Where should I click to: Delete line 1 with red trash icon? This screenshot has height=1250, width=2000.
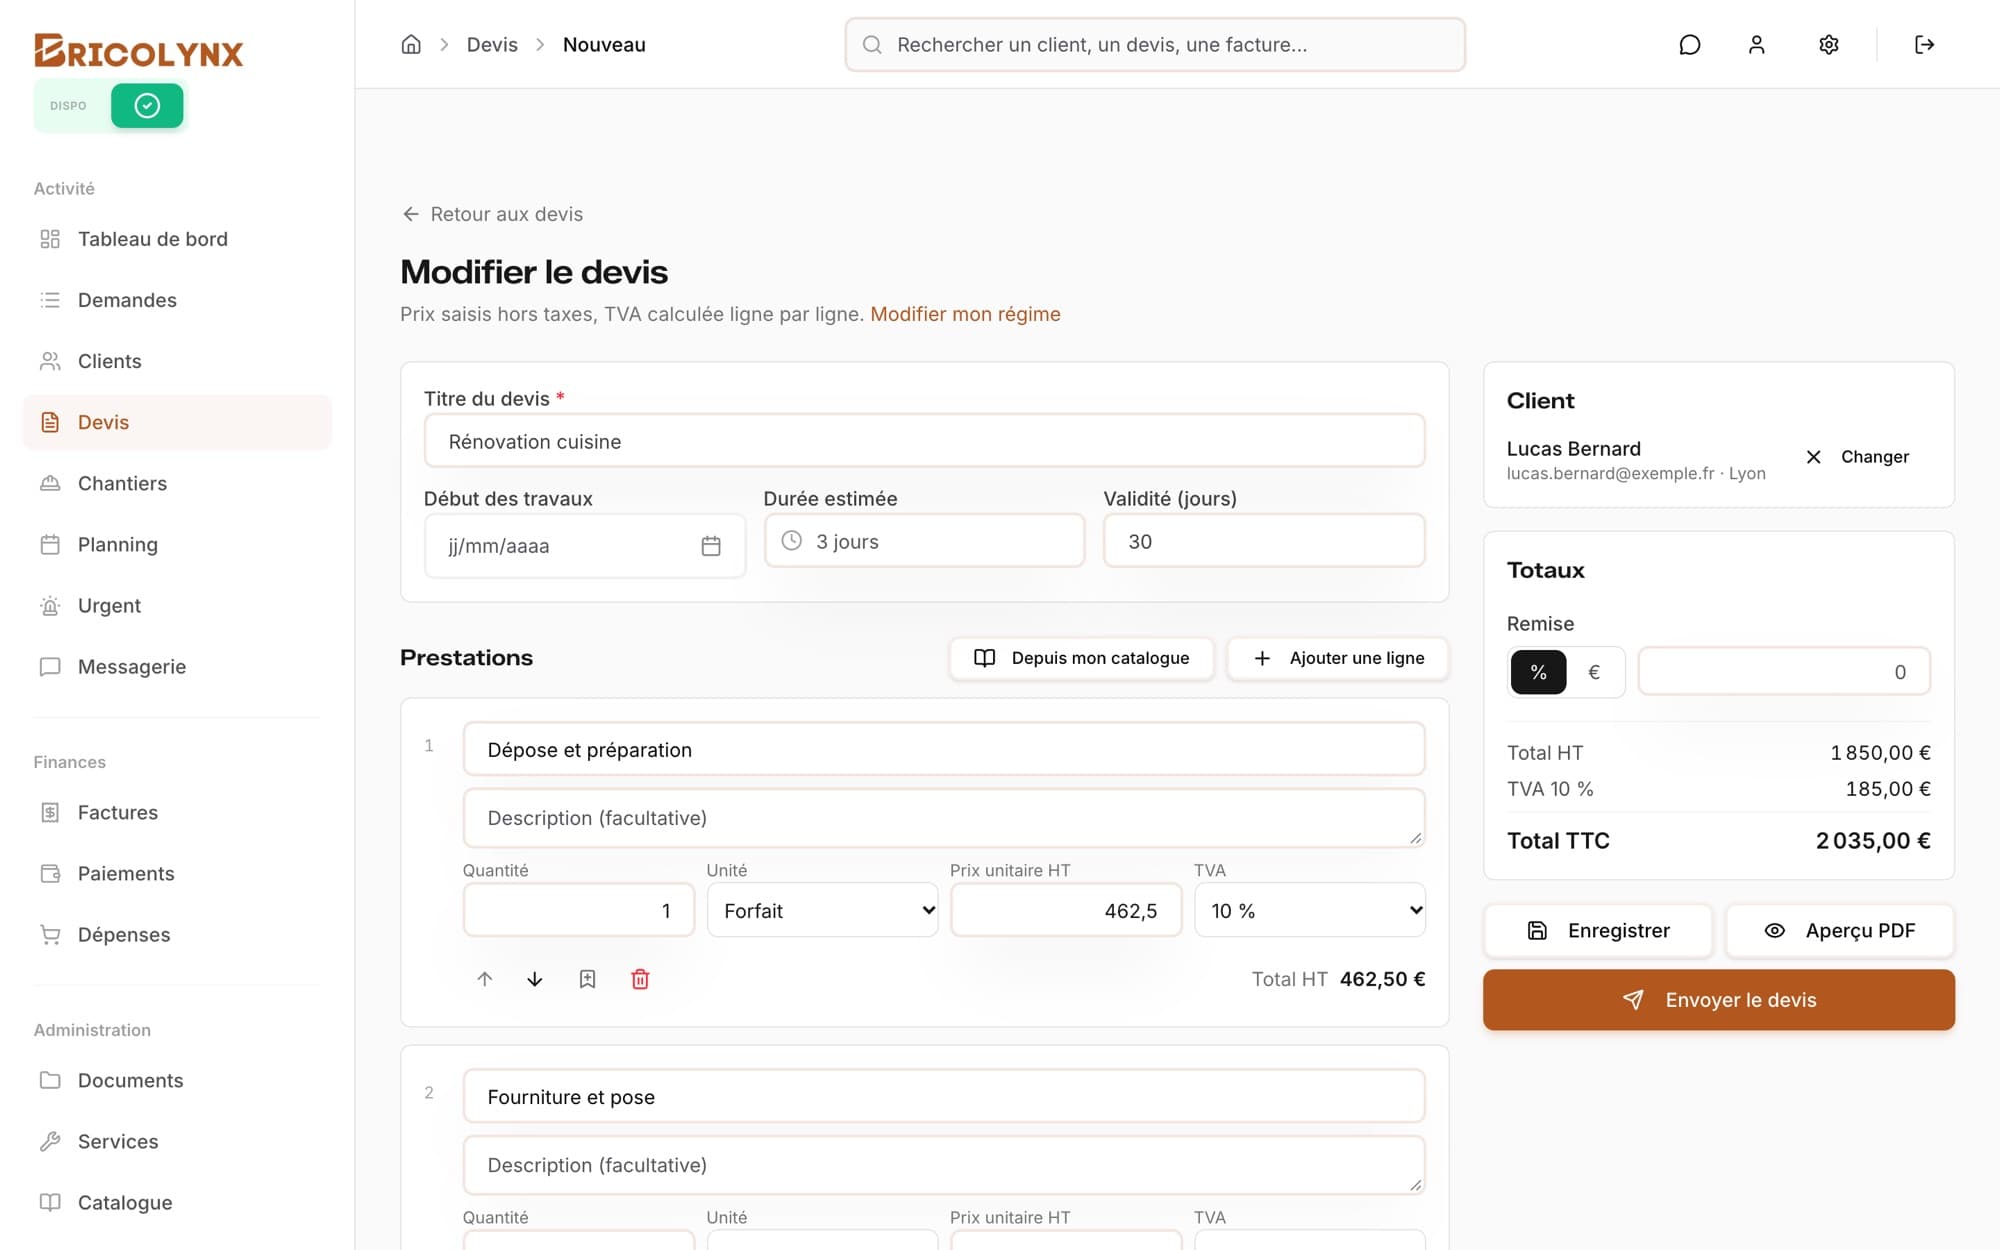tap(641, 979)
